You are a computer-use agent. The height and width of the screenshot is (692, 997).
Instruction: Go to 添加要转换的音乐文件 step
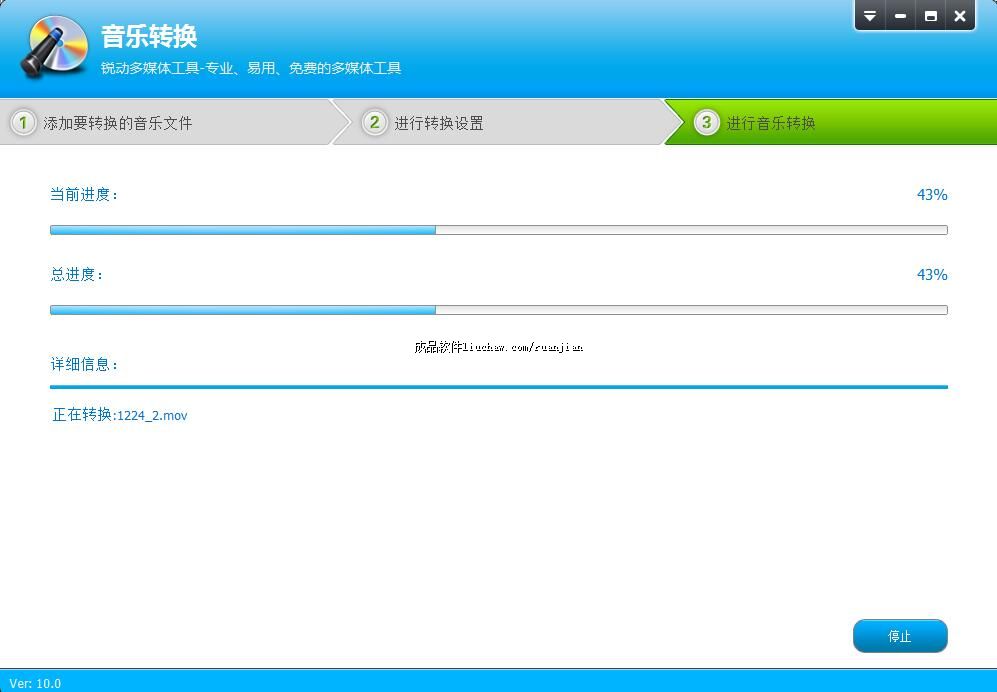coord(117,124)
